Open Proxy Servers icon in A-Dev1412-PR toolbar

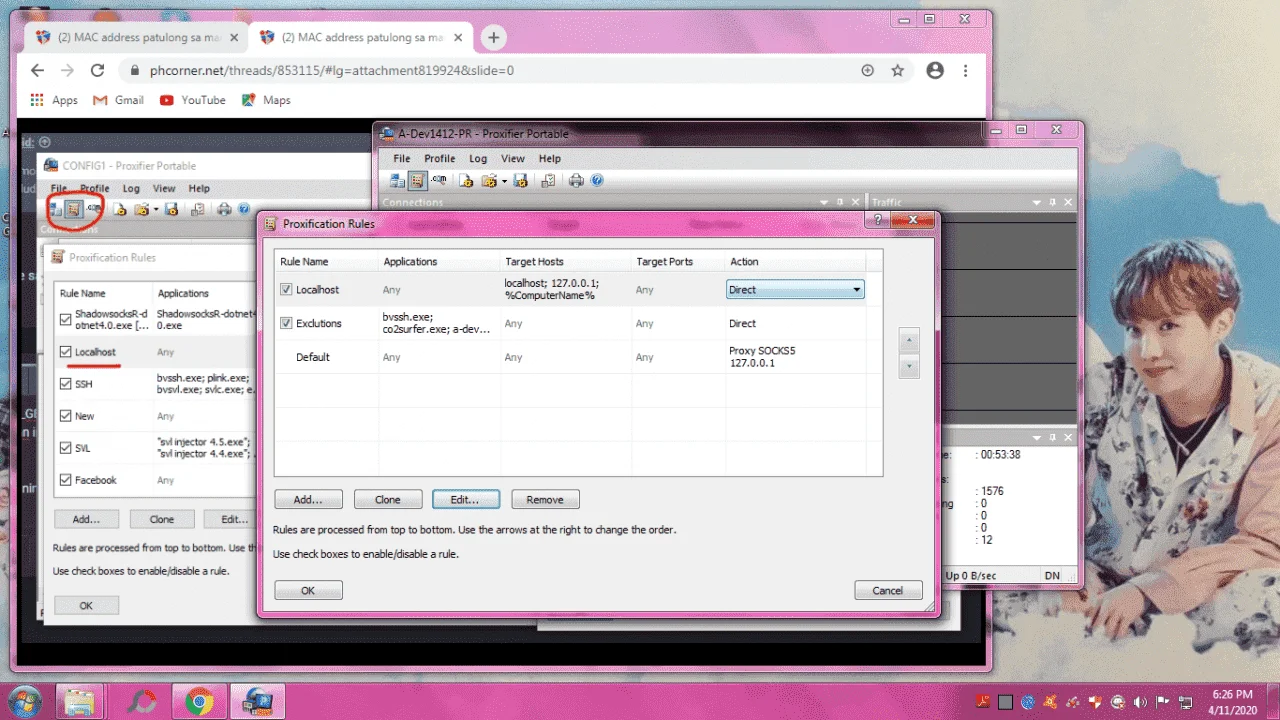point(397,181)
